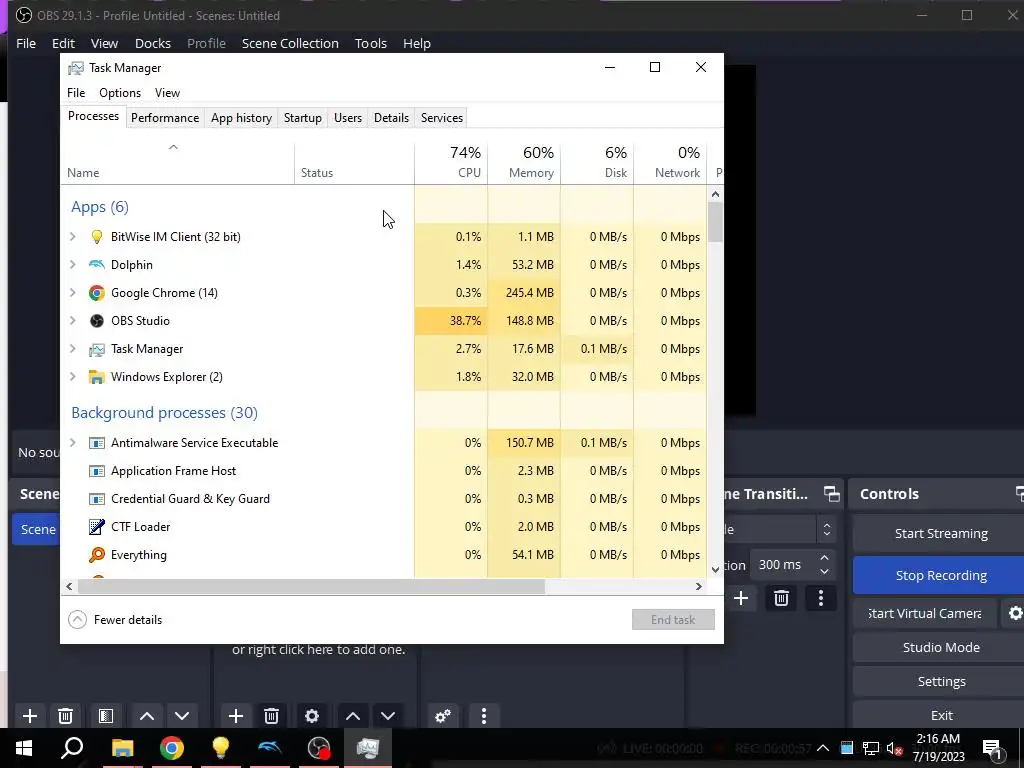The width and height of the screenshot is (1024, 768).
Task: Remove selected source with trash icon
Action: [272, 716]
